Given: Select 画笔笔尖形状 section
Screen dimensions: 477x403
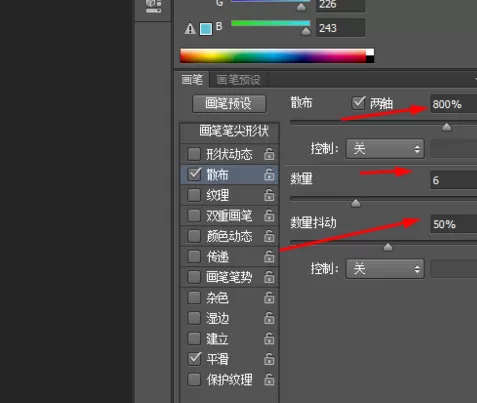Looking at the screenshot, I should [x=233, y=131].
